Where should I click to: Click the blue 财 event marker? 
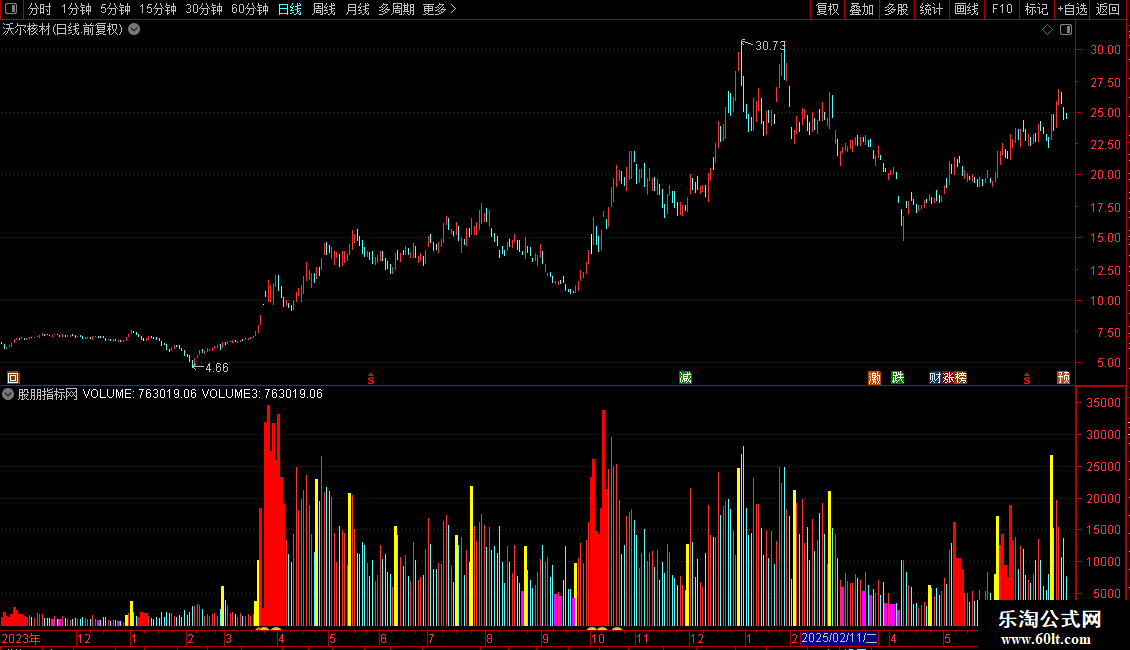point(935,378)
